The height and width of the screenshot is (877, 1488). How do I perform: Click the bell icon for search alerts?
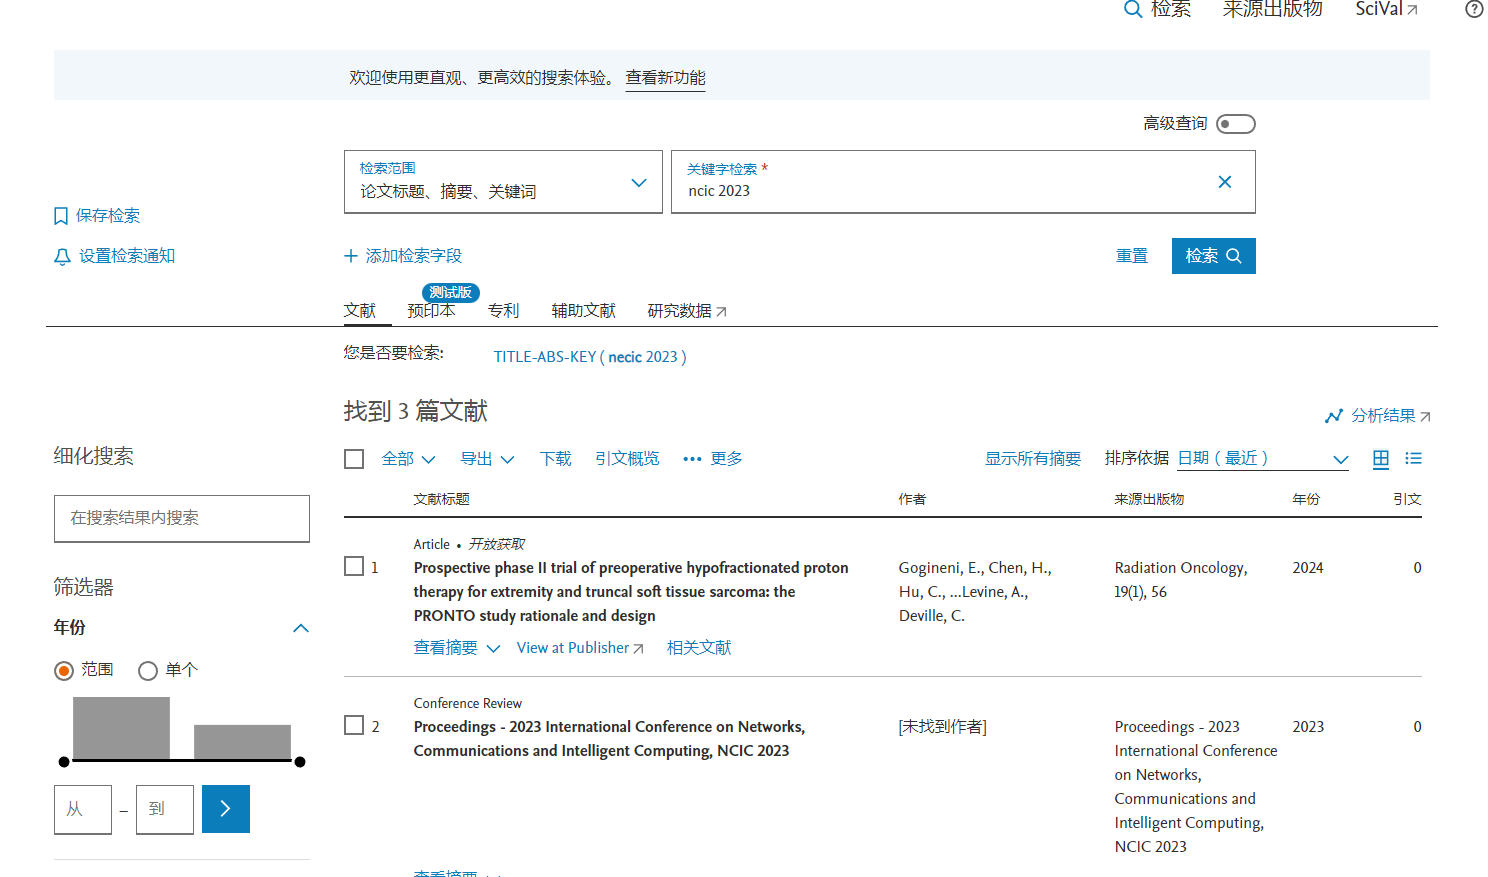[x=62, y=257]
